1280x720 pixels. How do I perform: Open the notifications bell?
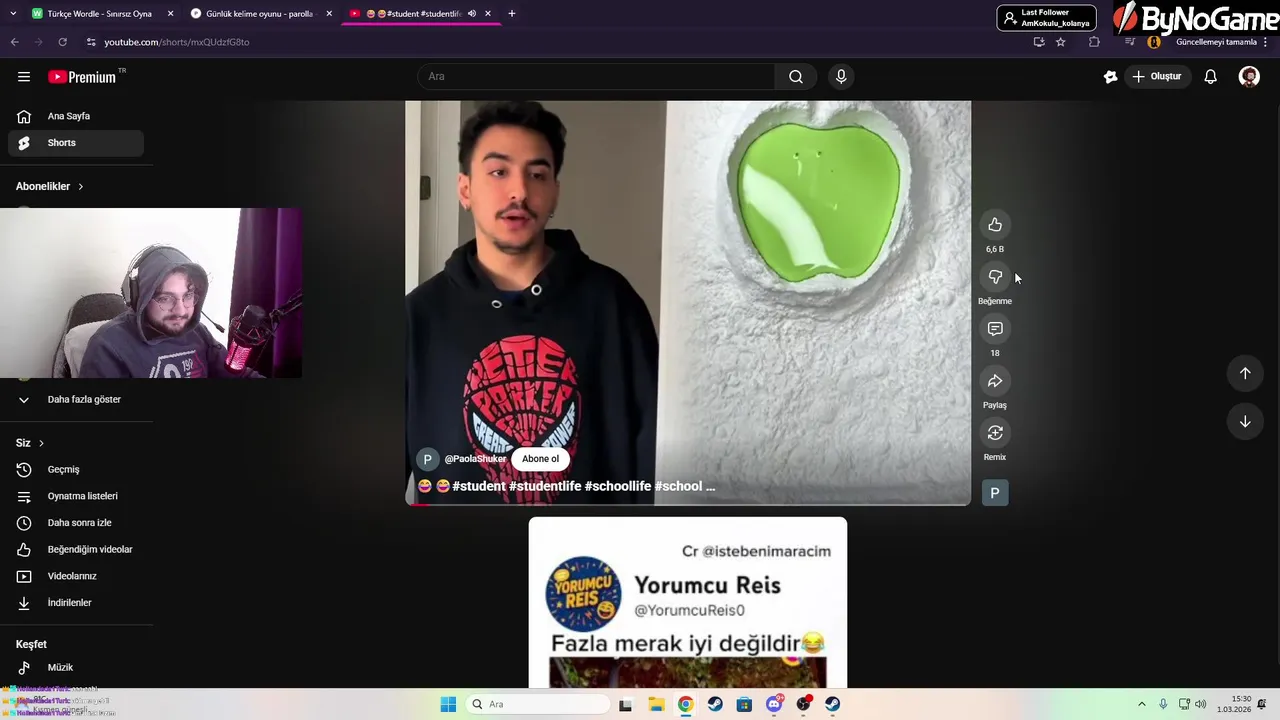tap(1210, 77)
